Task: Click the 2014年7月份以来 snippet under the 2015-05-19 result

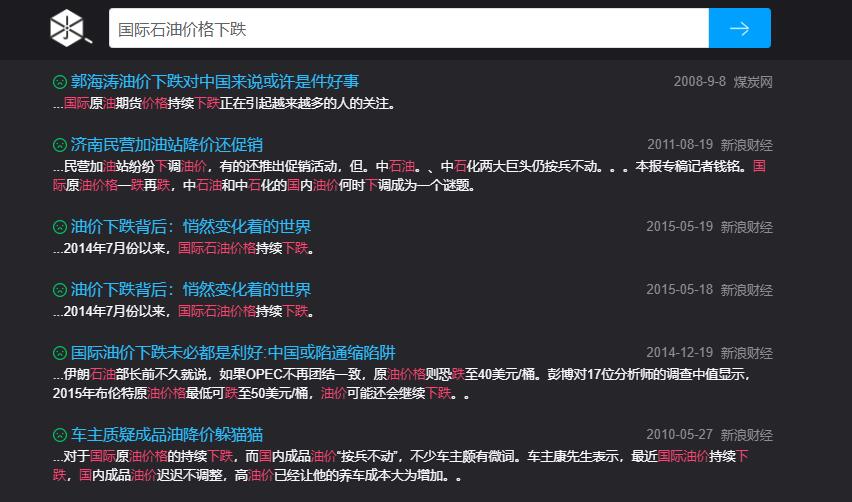Action: click(x=184, y=248)
